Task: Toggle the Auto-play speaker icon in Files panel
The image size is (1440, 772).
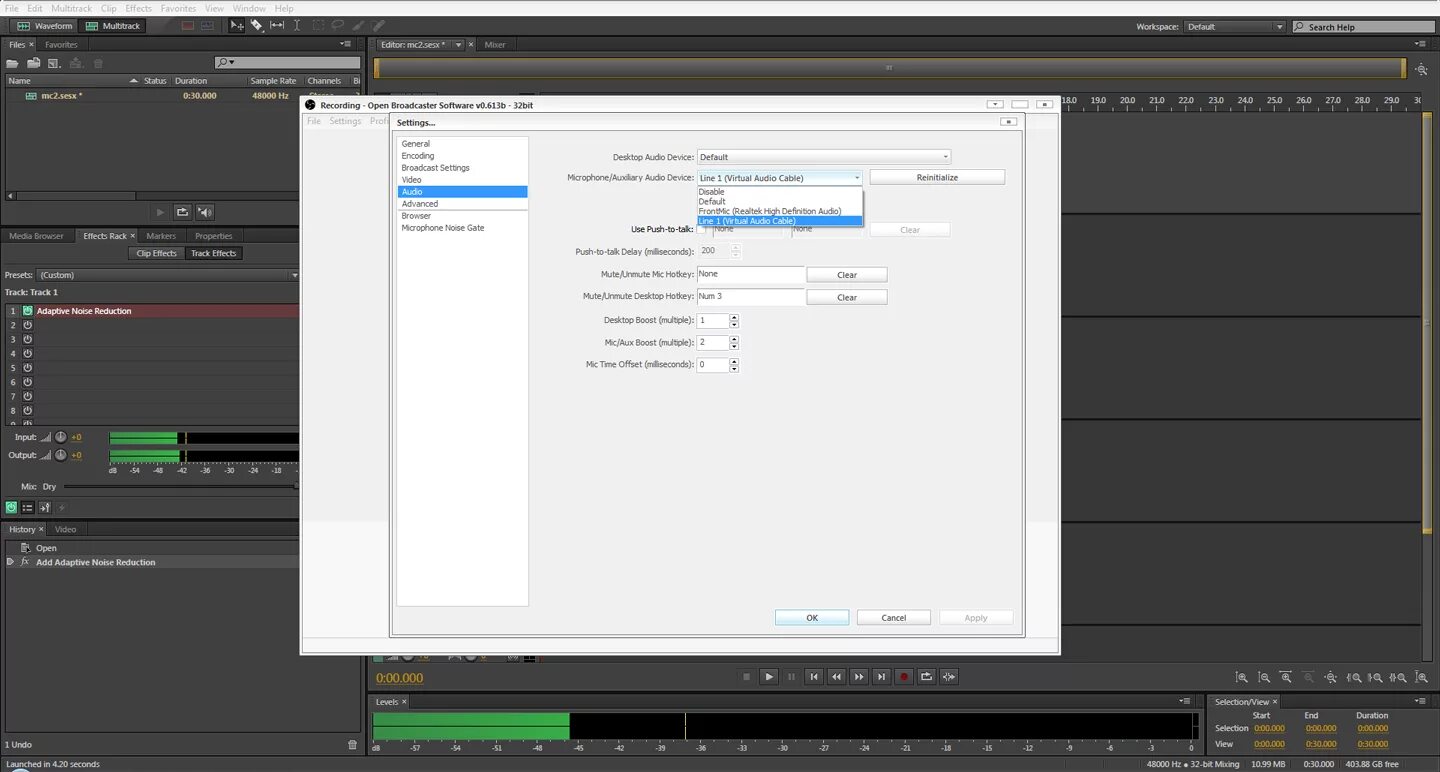Action: [205, 212]
